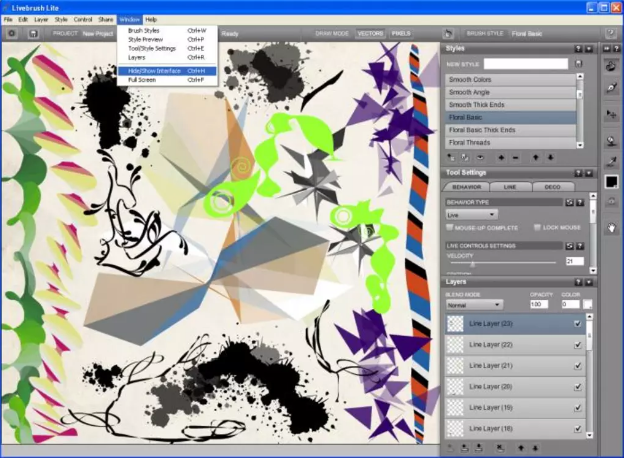Screen dimensions: 624x458
Task: Move style up in Styles list
Action: 536,158
